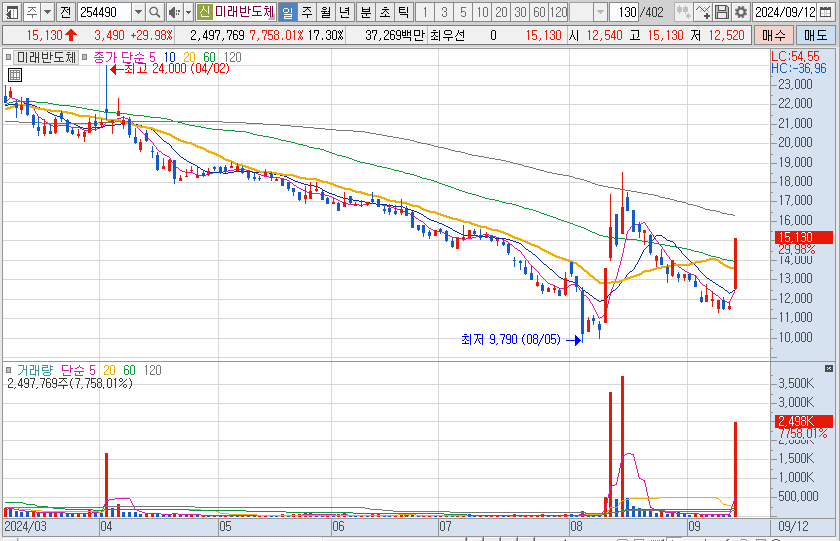Click the green 60 price MA legend
This screenshot has height=541, width=840.
(209, 57)
